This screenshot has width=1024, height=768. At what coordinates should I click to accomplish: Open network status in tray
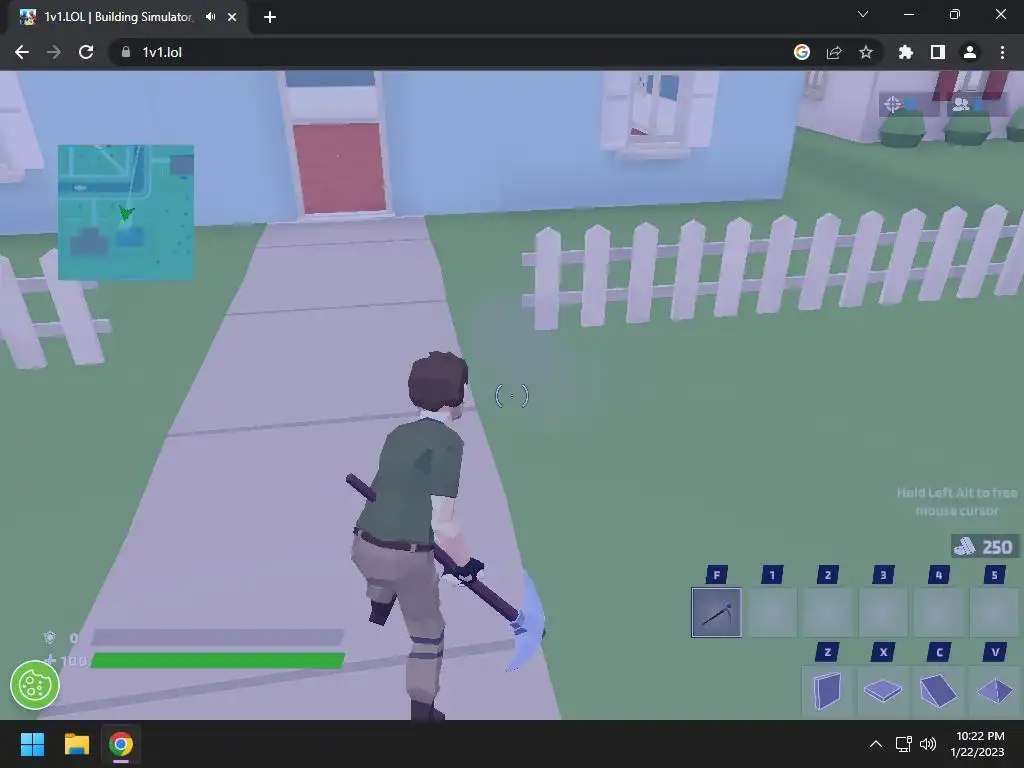pyautogui.click(x=904, y=744)
